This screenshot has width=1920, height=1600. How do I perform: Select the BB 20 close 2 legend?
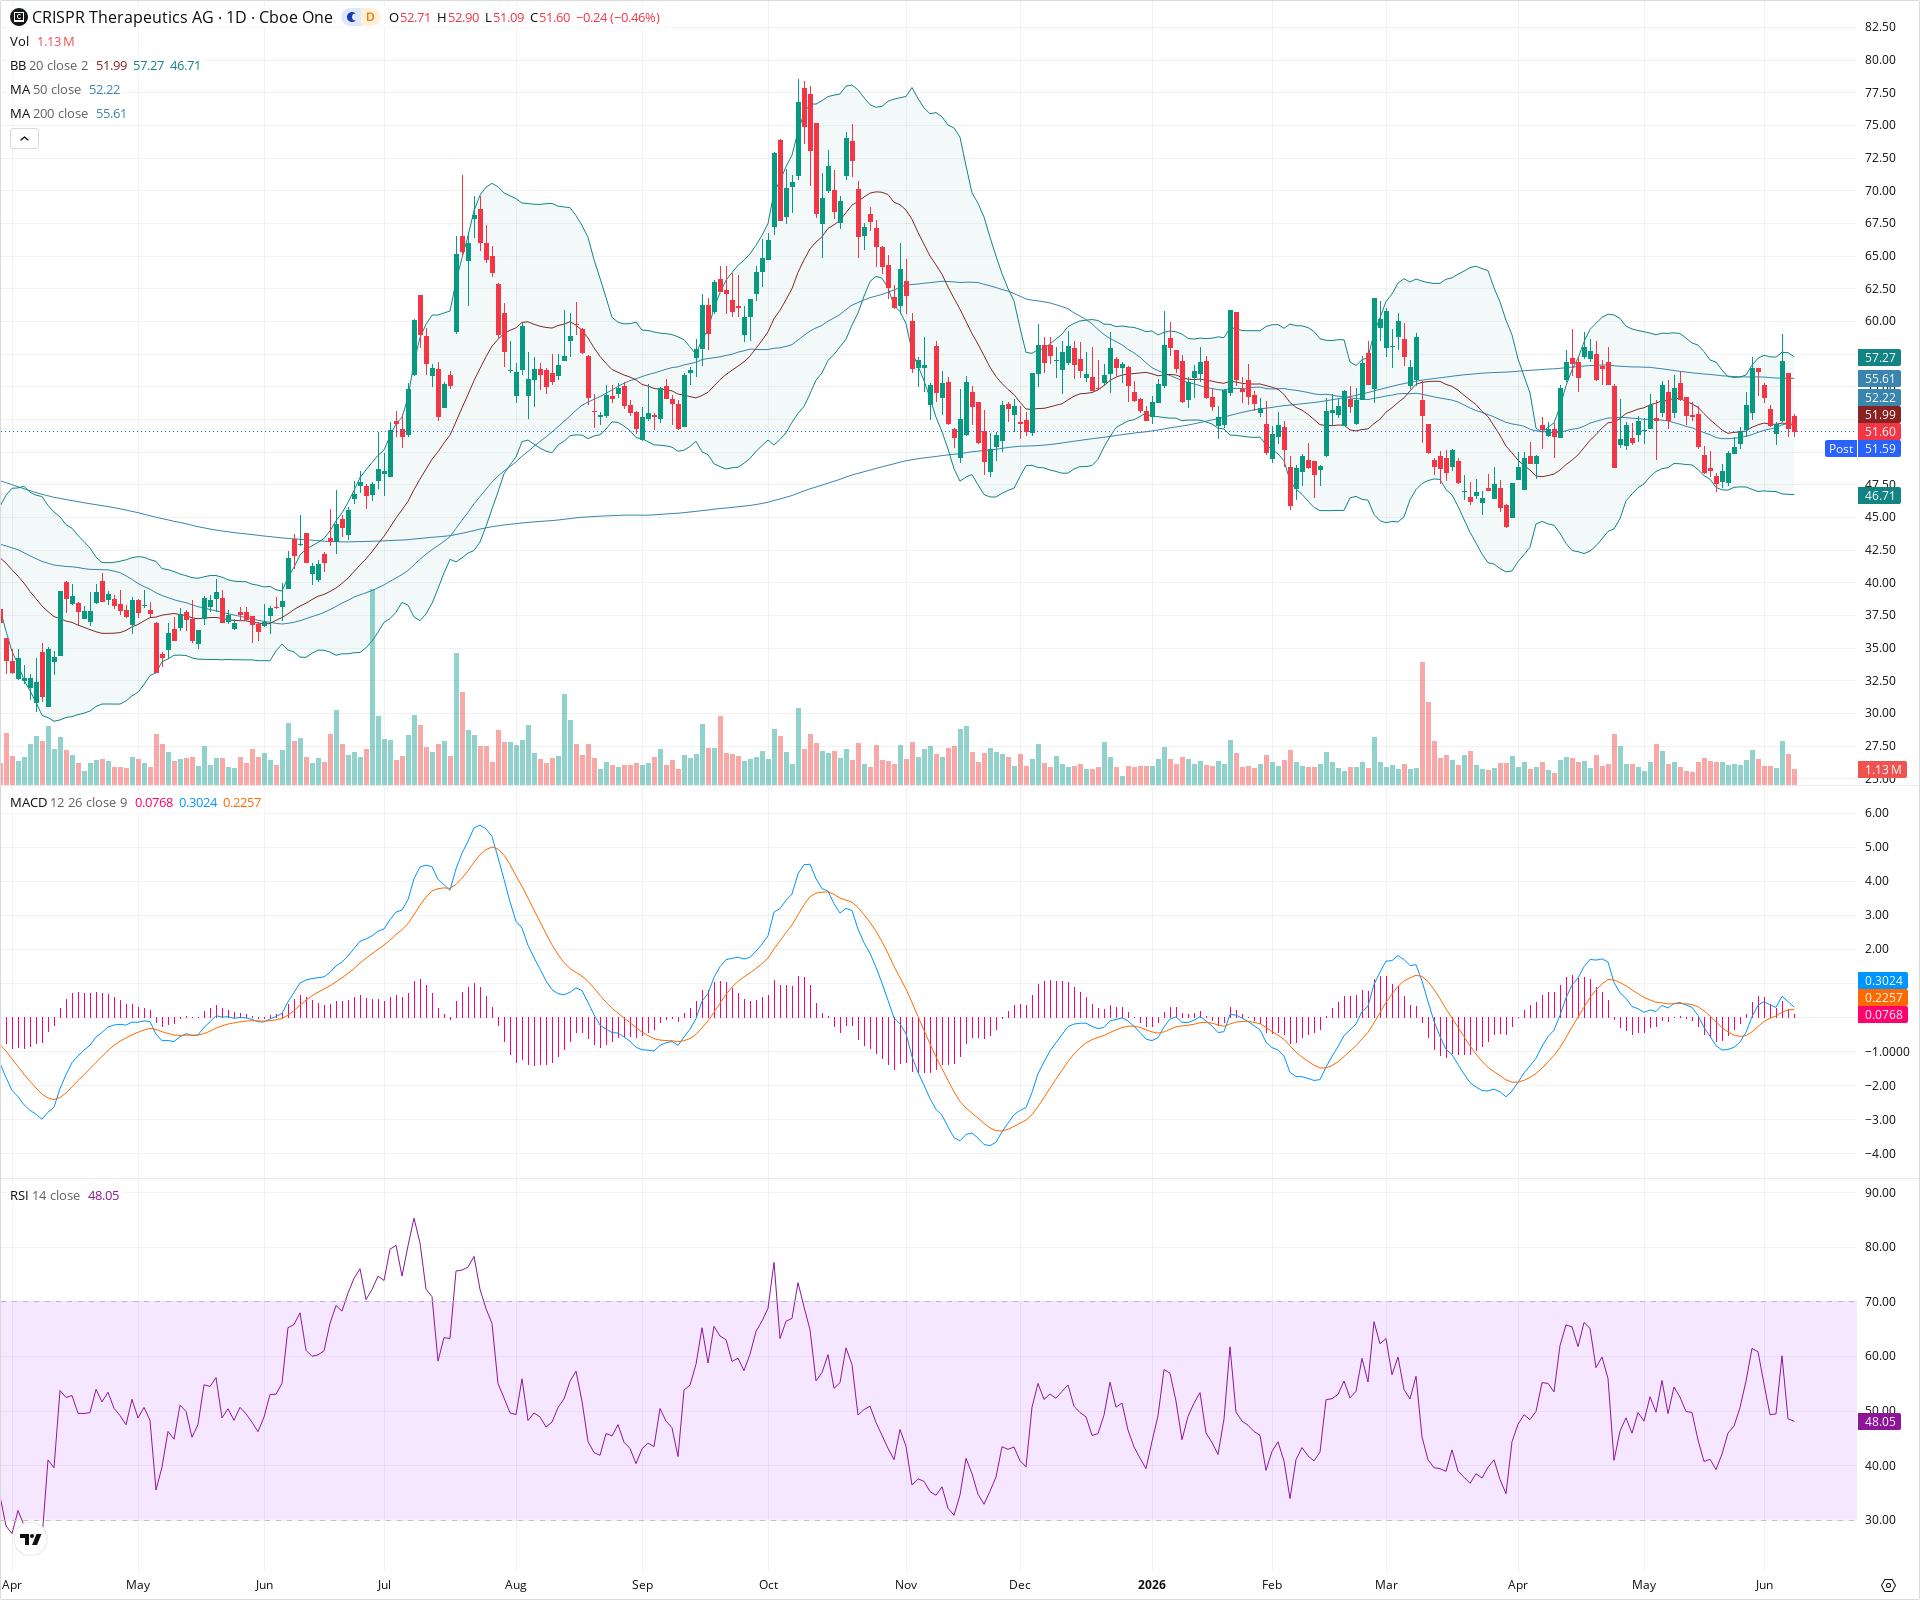(49, 65)
